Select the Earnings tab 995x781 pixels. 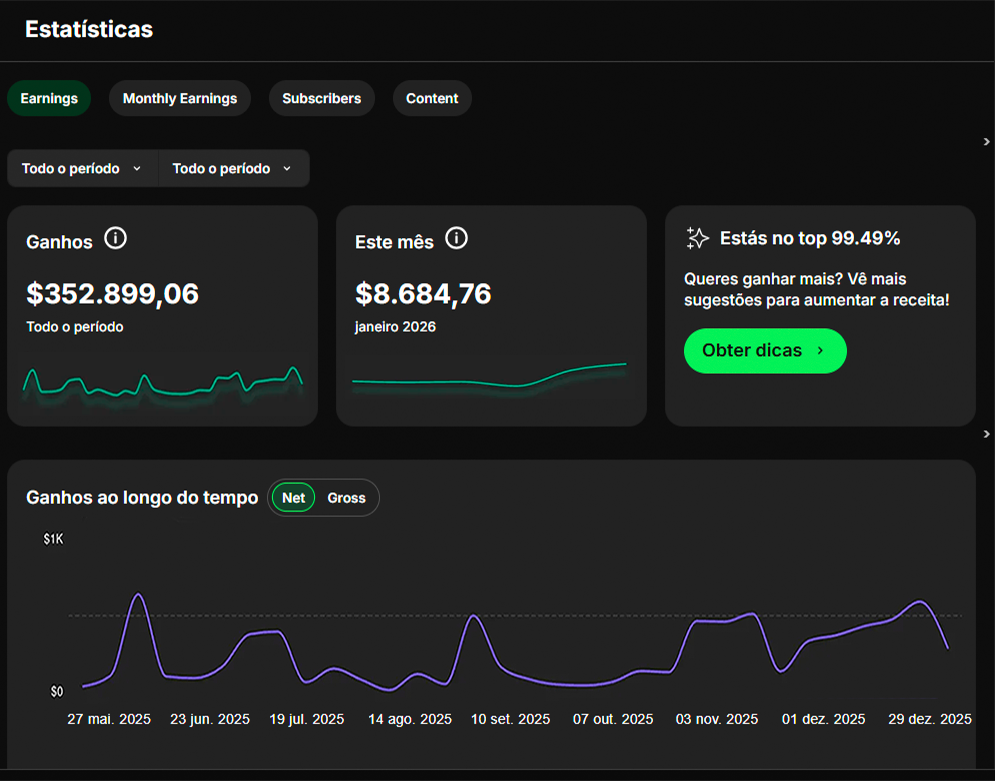point(49,99)
